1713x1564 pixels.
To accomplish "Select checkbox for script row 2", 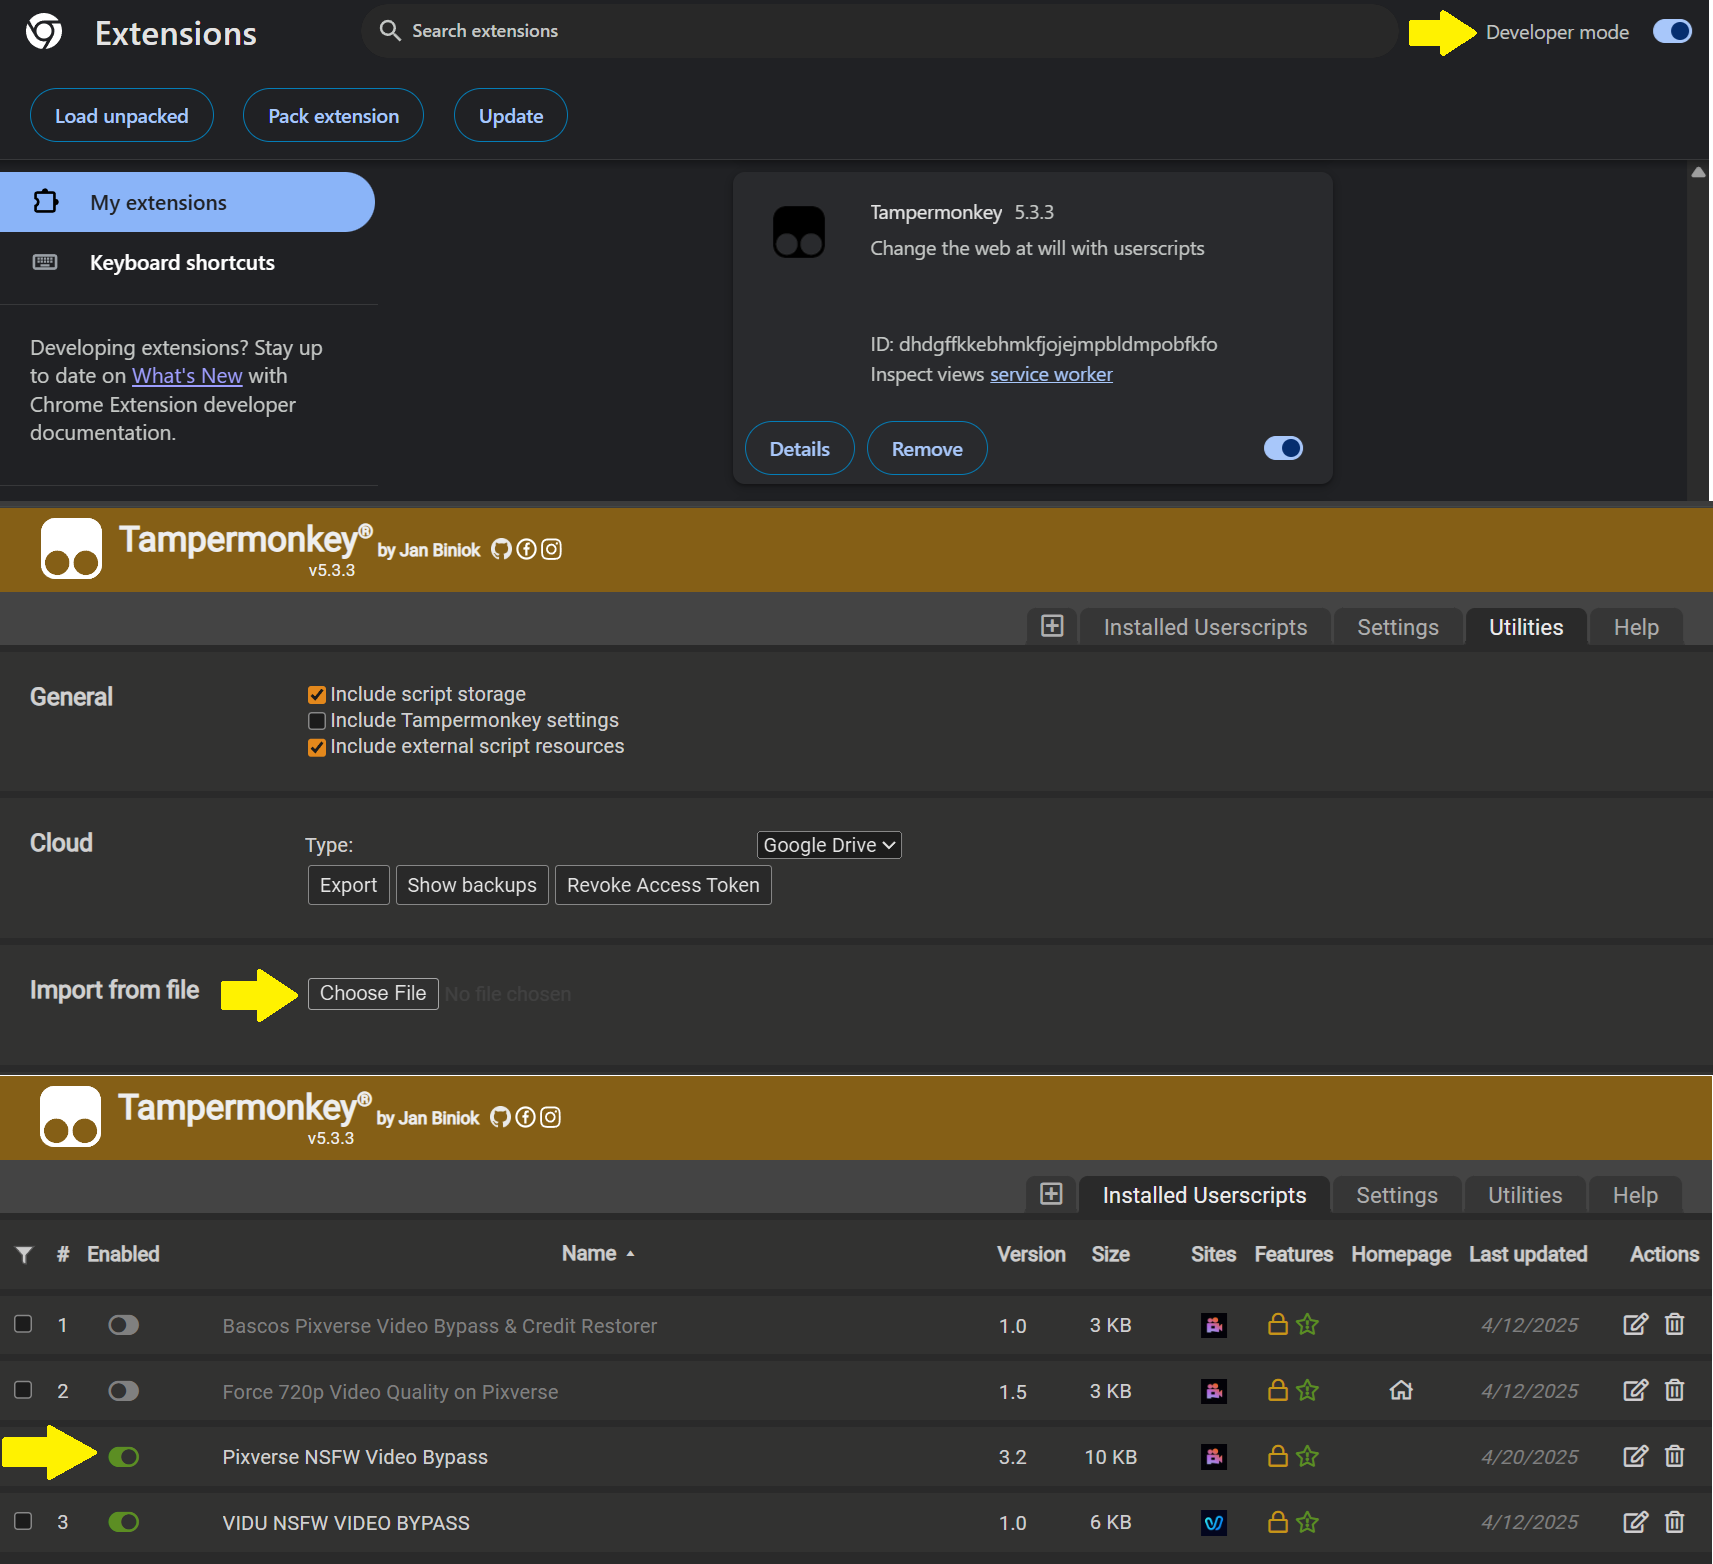I will click(x=23, y=1390).
